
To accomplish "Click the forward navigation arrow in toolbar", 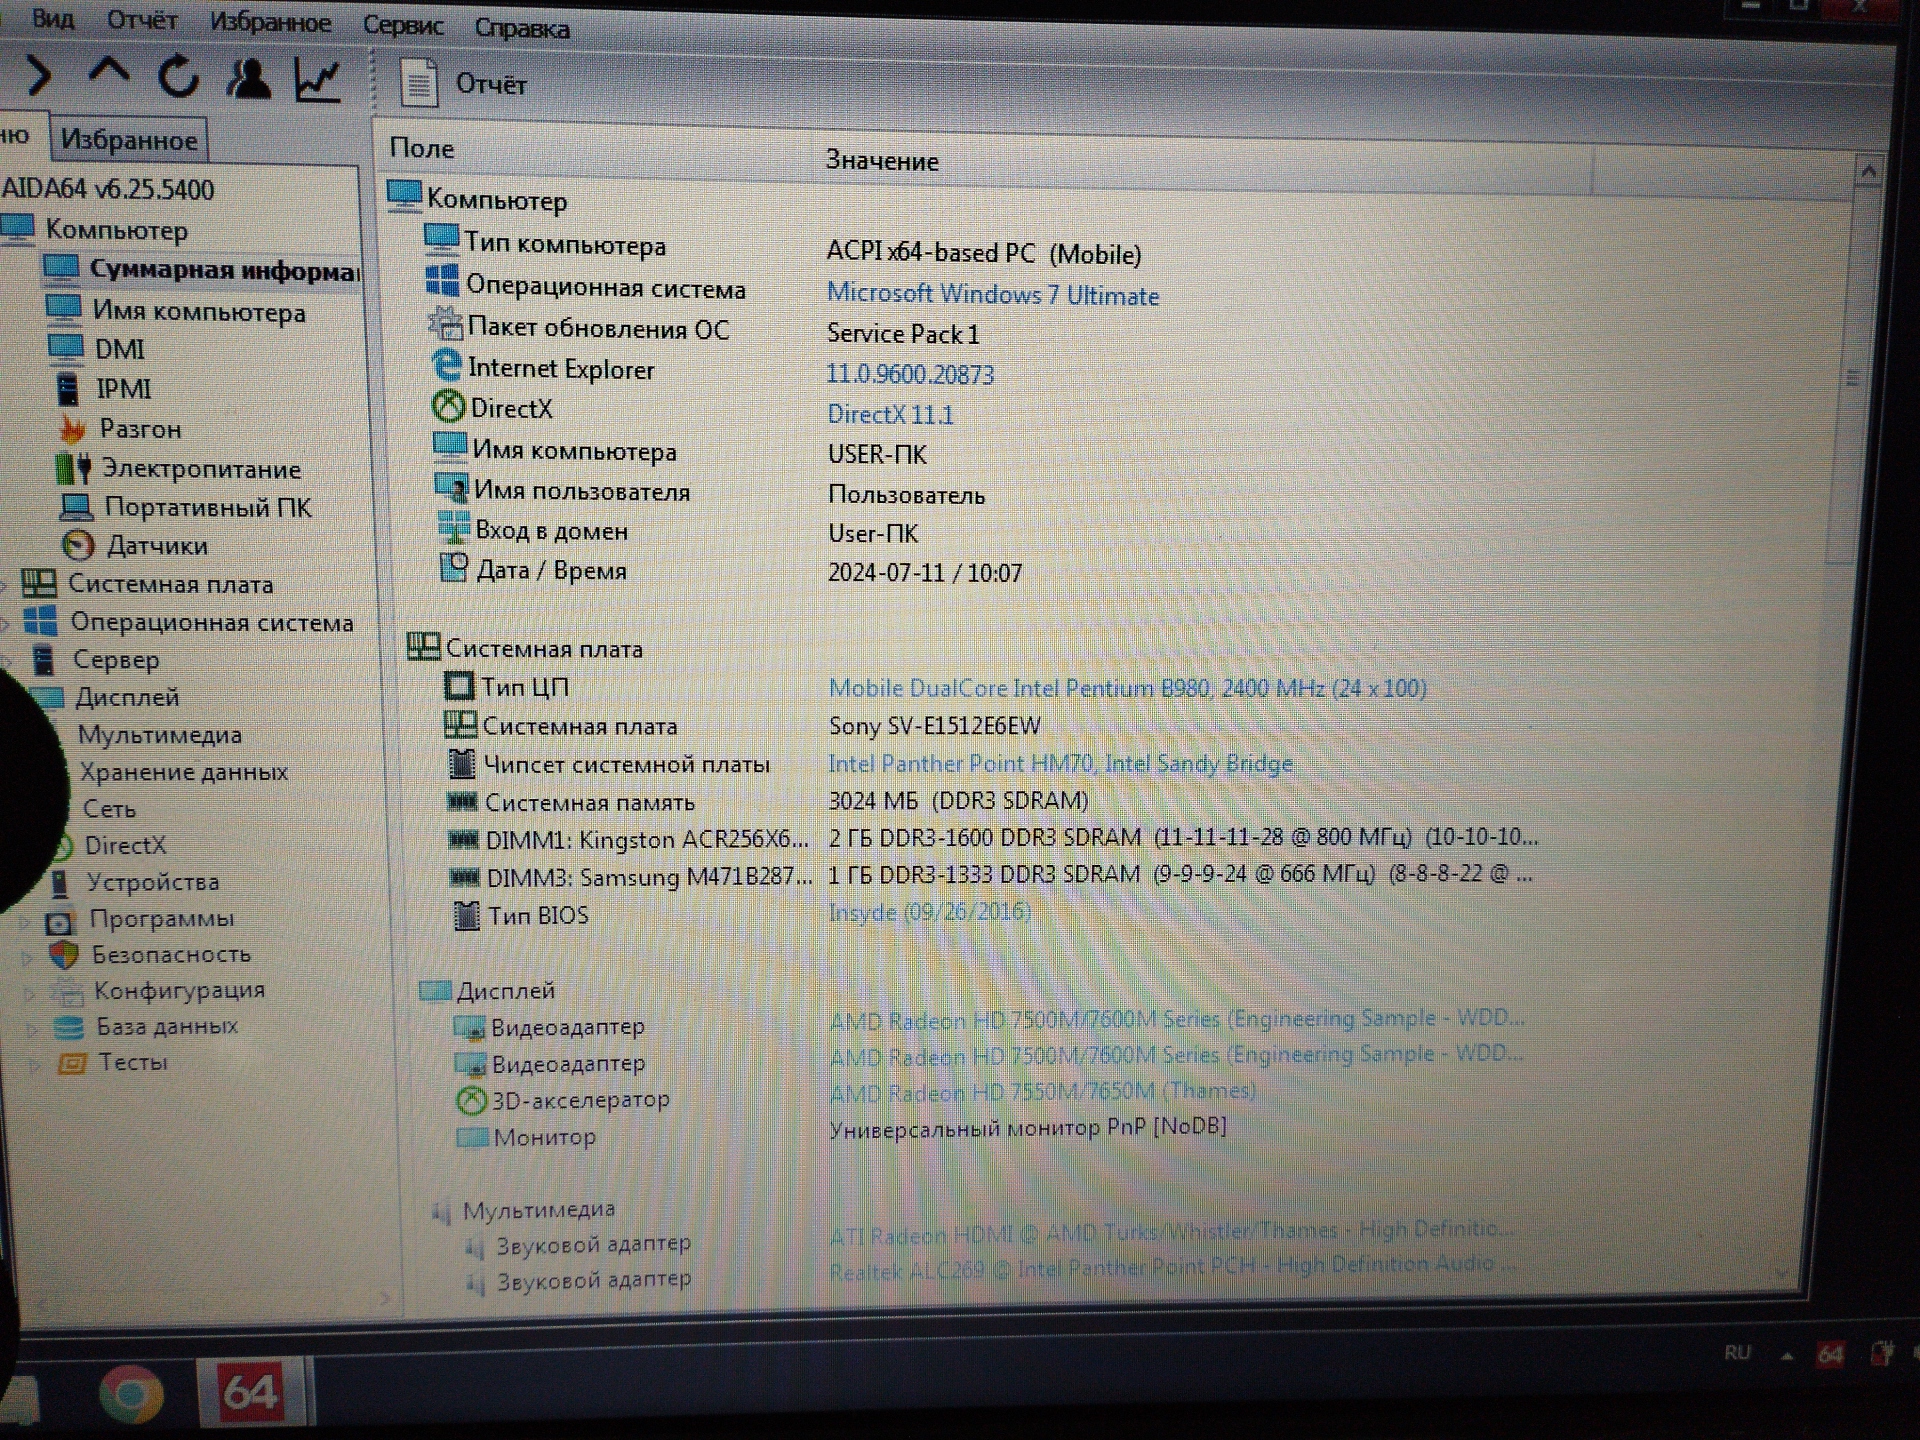I will coord(38,77).
